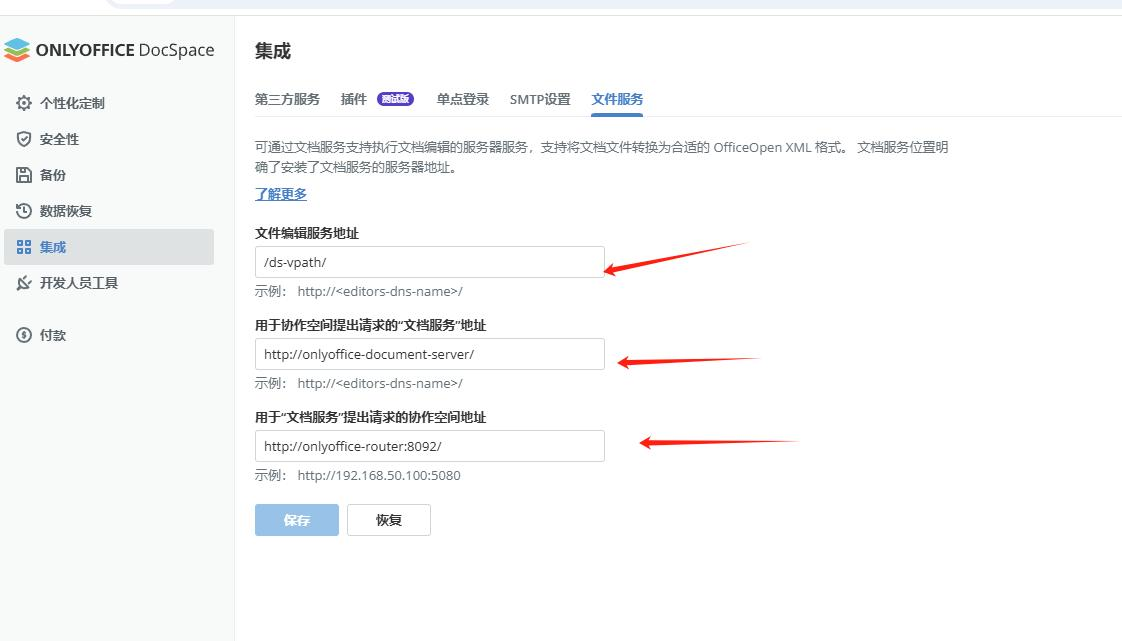Click the 集成 grid icon in sidebar
1122x641 pixels.
24,247
